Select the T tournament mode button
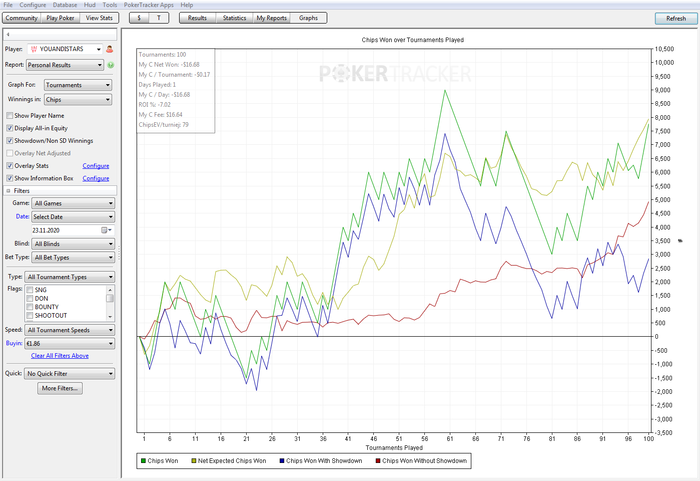The width and height of the screenshot is (700, 481). point(159,18)
